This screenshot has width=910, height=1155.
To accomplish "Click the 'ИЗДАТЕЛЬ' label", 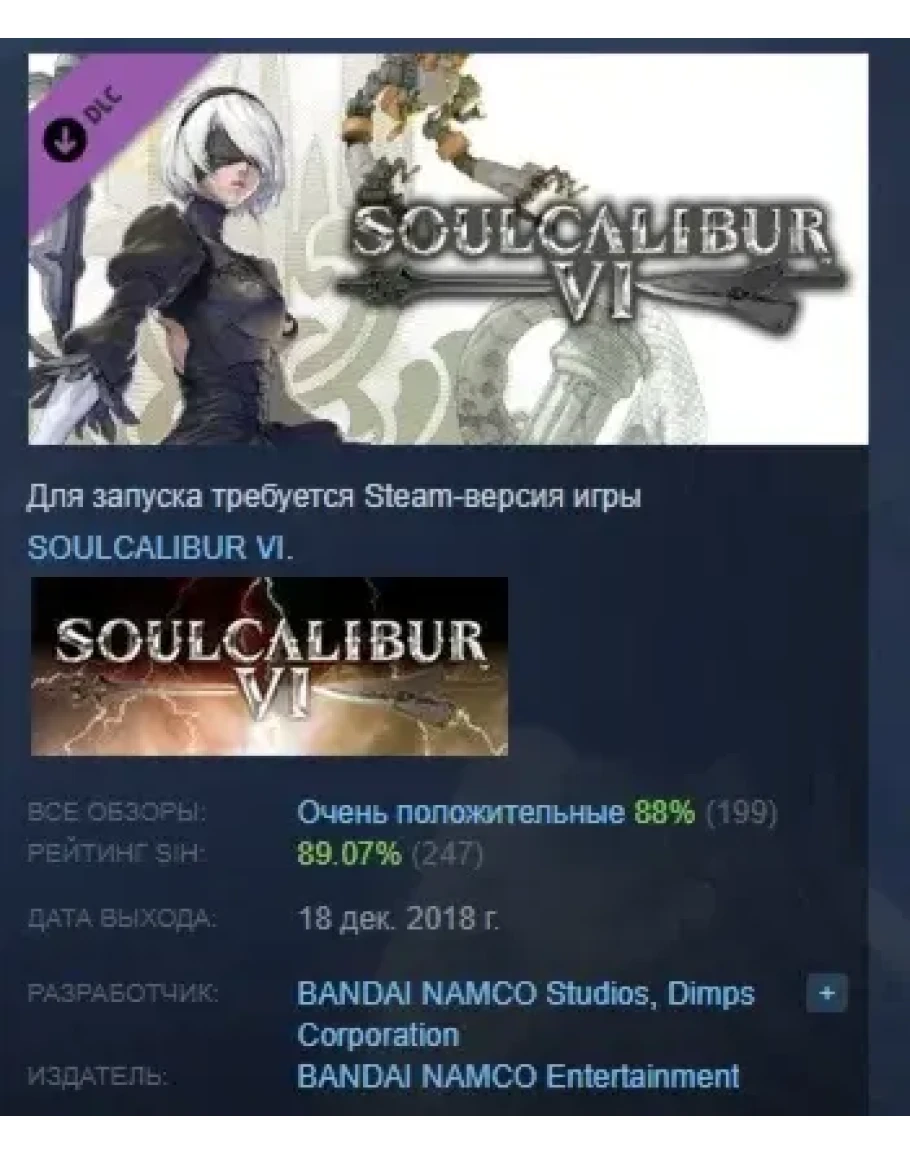I will [x=97, y=1077].
